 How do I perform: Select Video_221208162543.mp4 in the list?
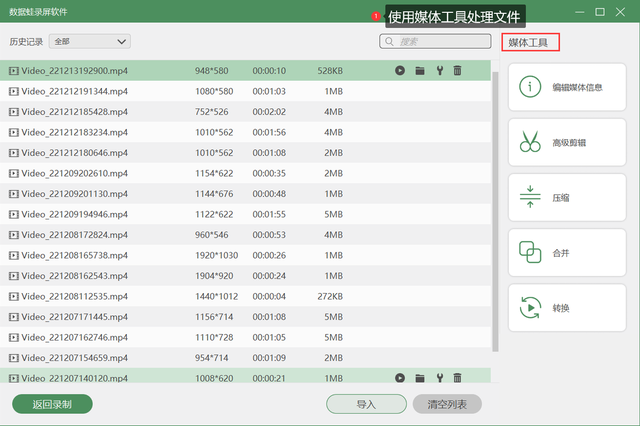(x=245, y=276)
